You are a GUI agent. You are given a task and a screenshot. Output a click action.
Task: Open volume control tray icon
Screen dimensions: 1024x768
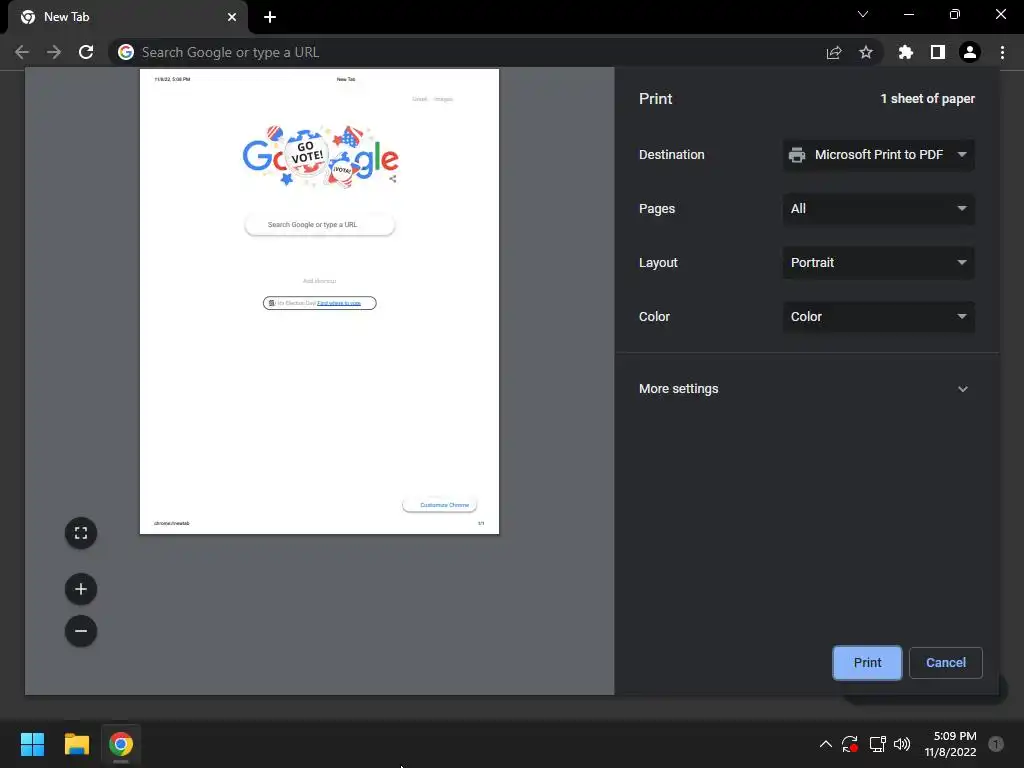(x=902, y=744)
